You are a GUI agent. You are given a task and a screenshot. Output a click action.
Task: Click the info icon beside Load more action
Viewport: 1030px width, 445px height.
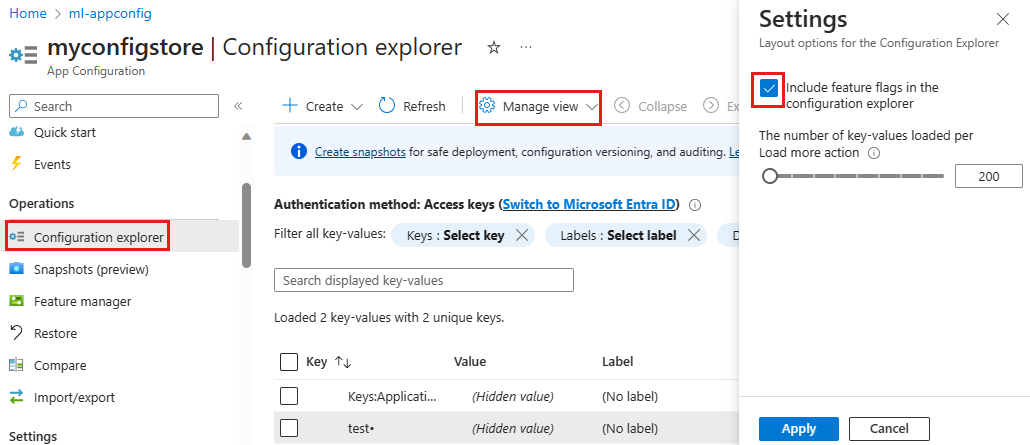pos(874,153)
